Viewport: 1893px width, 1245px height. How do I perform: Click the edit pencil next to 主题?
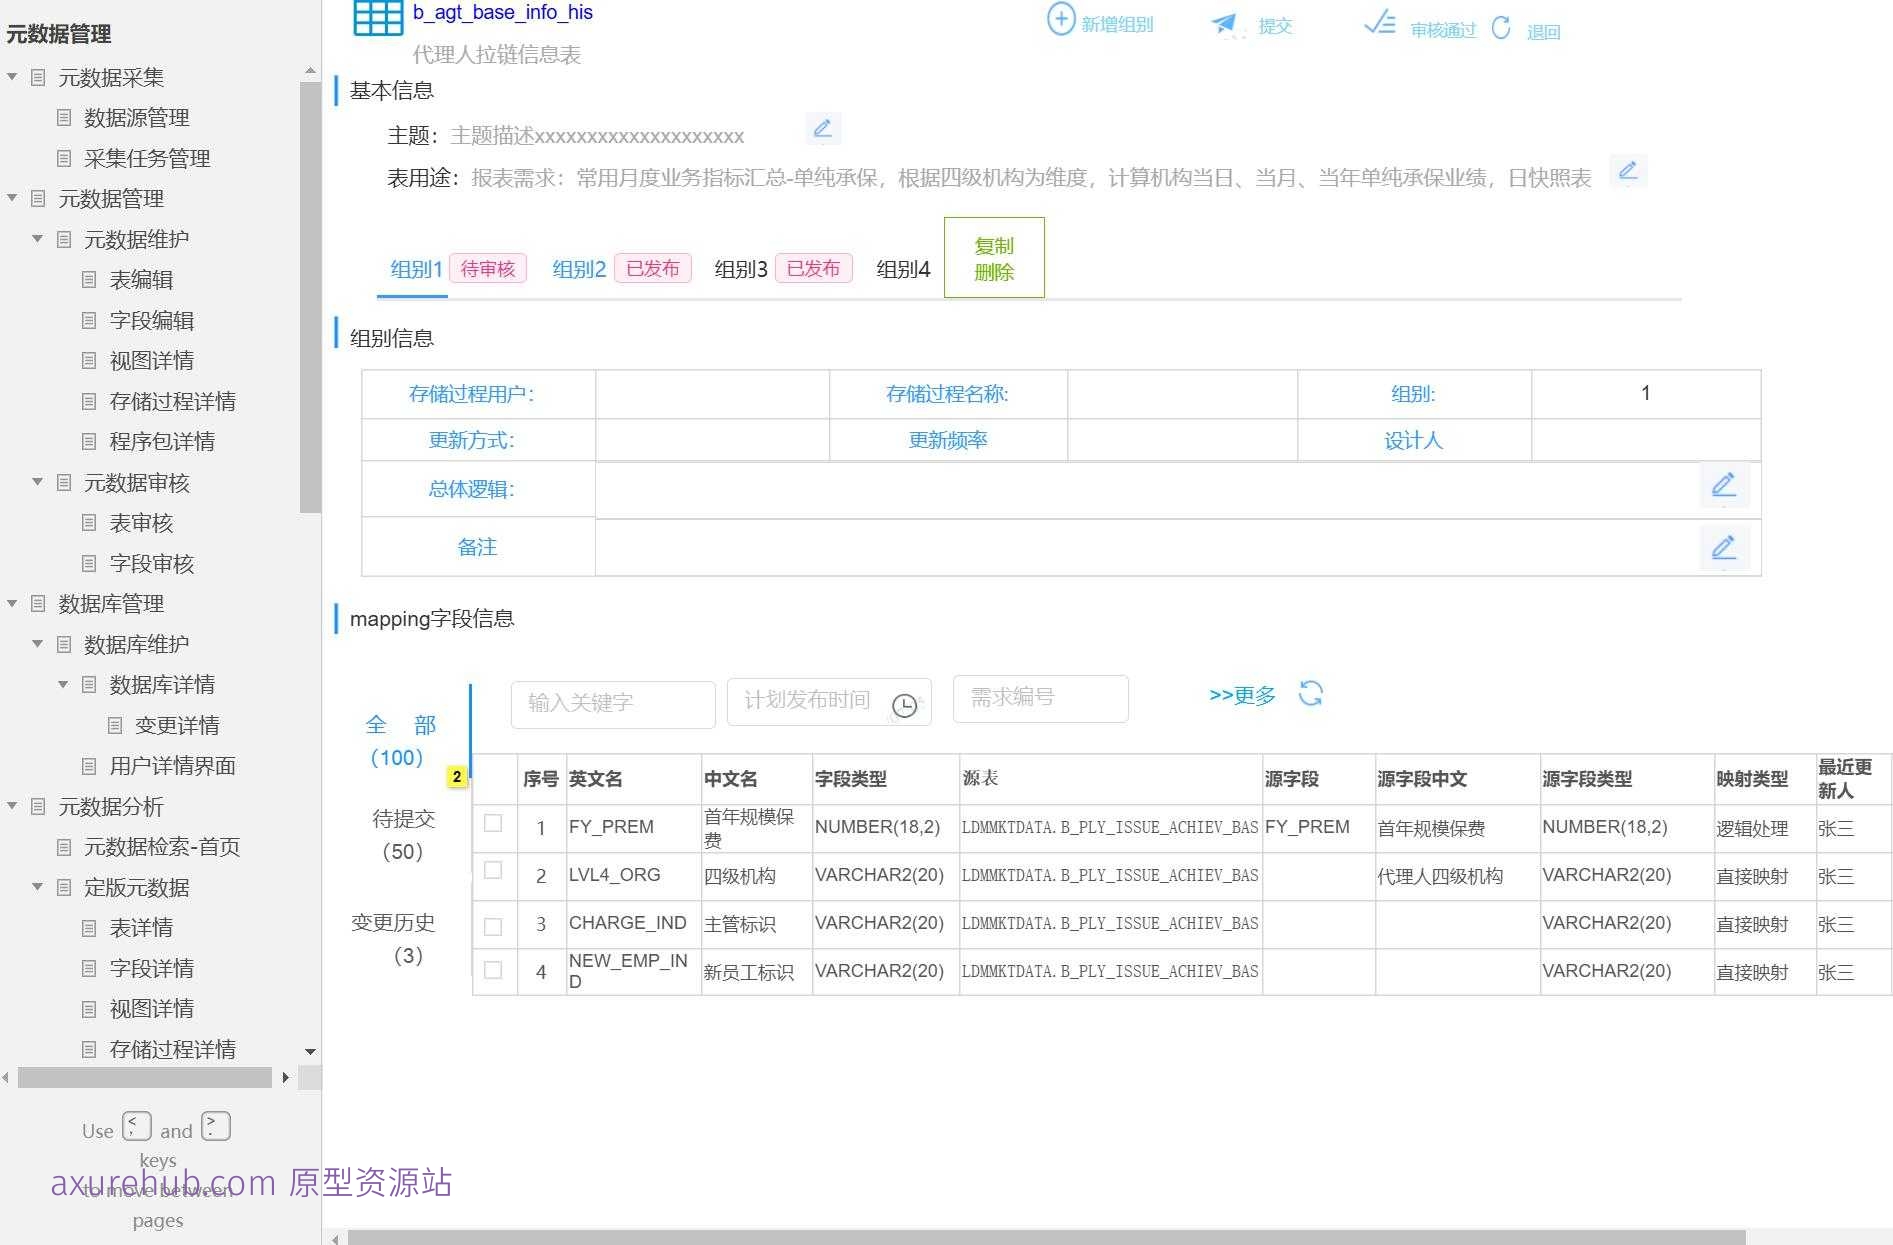(823, 129)
